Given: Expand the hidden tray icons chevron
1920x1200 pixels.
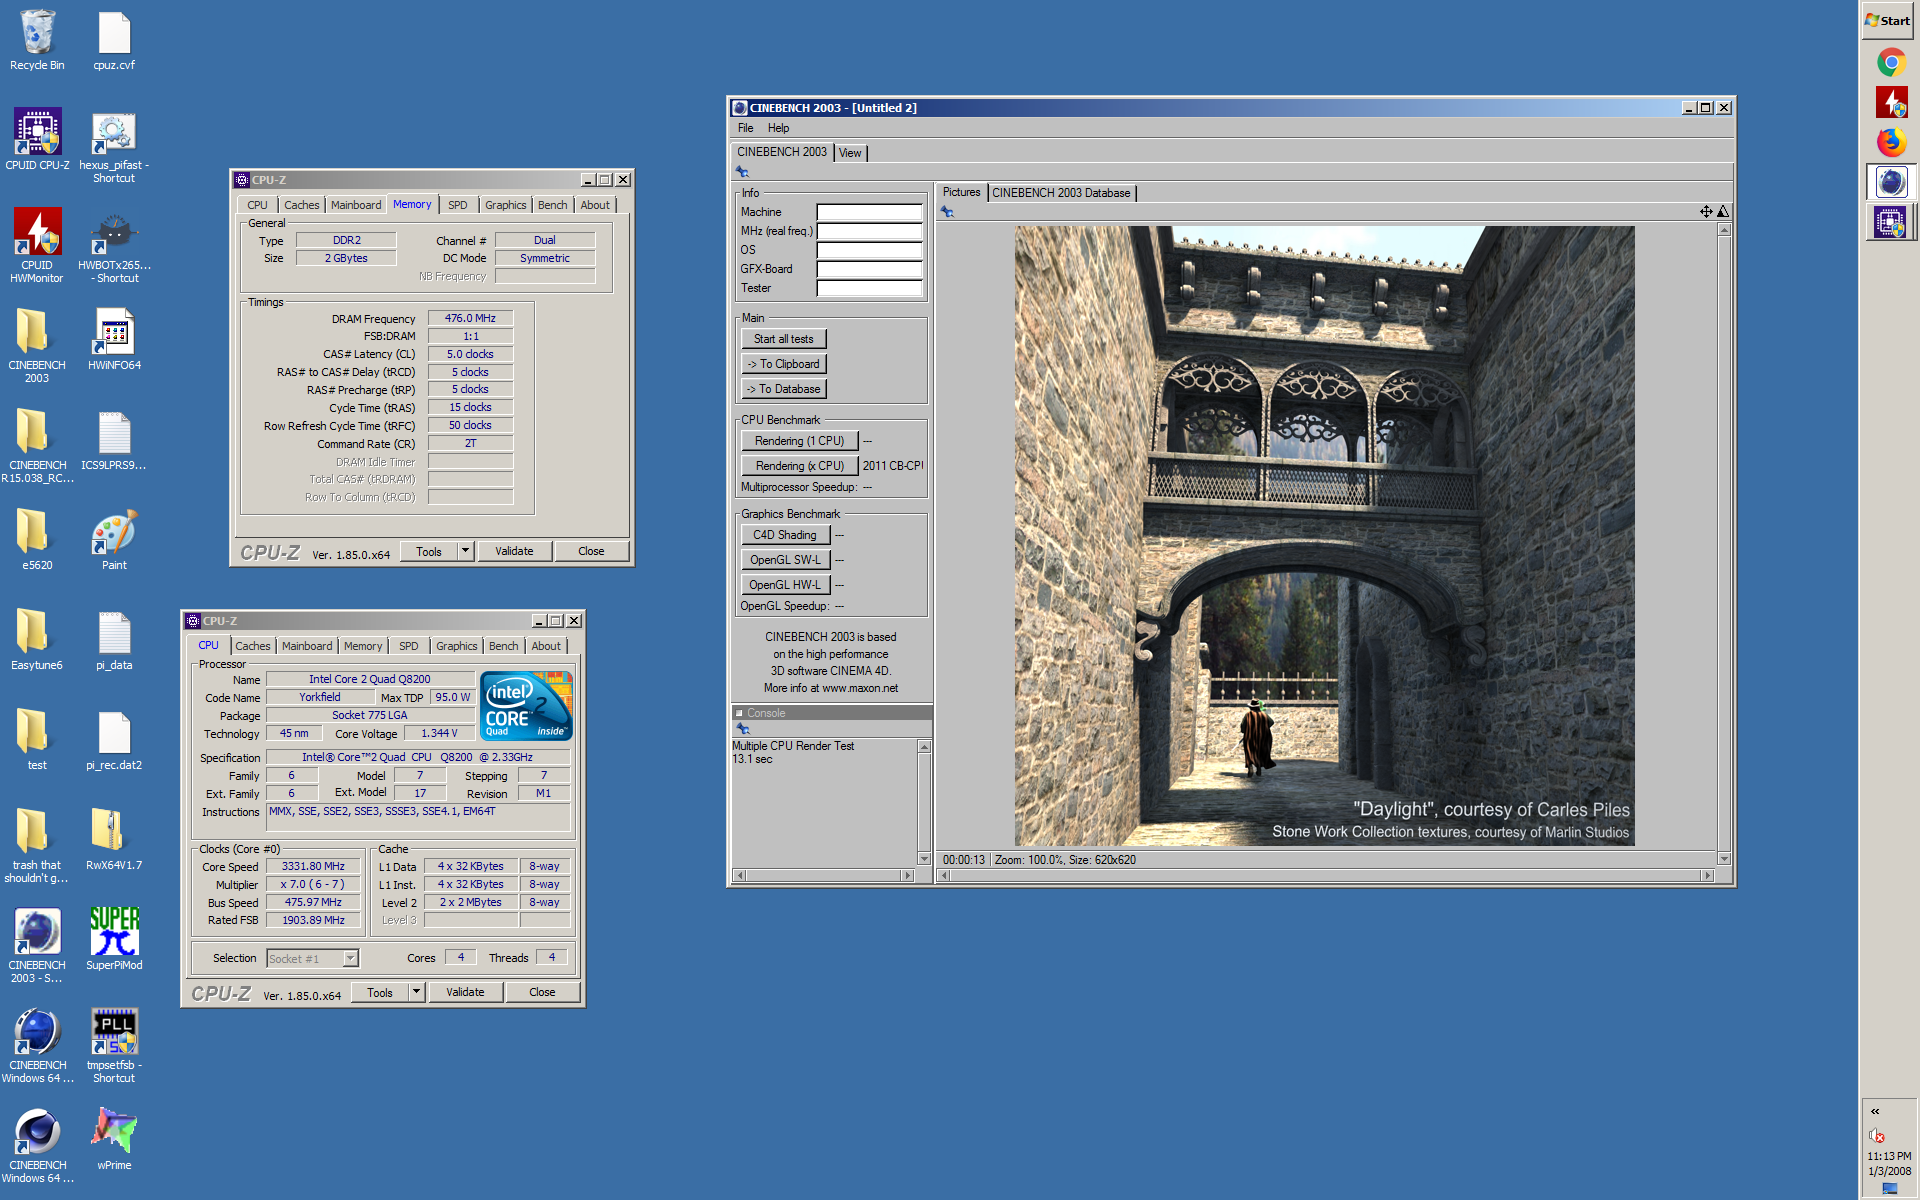Looking at the screenshot, I should (x=1875, y=1111).
